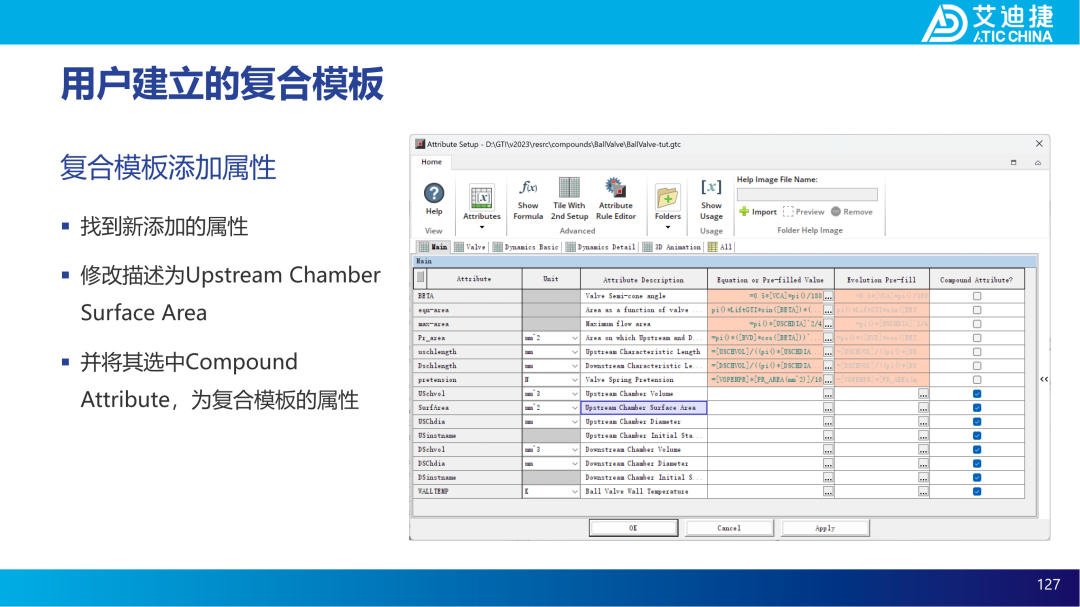Open unit dropdown for Pr_area

(x=574, y=338)
